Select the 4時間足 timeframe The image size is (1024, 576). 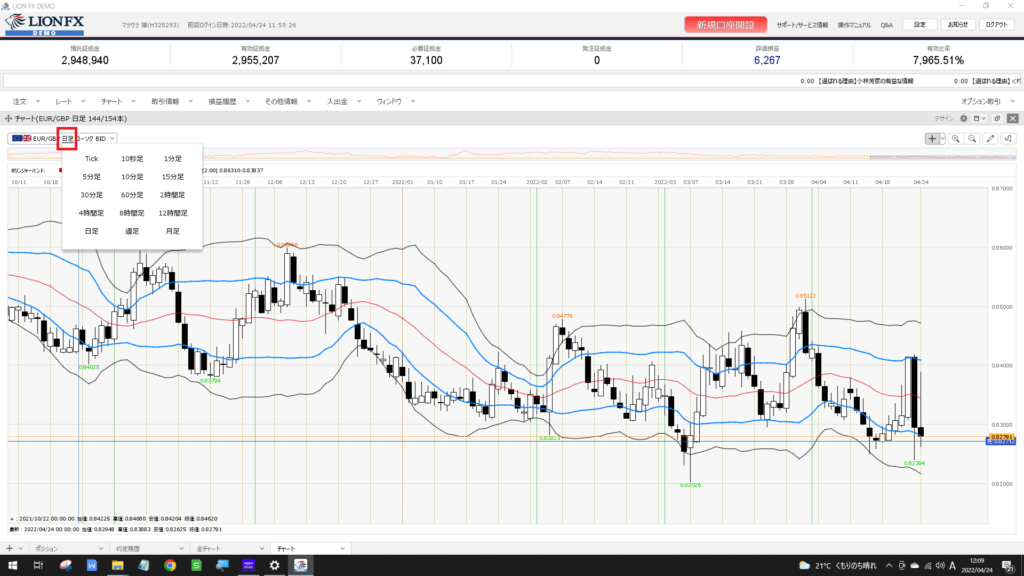pyautogui.click(x=91, y=213)
